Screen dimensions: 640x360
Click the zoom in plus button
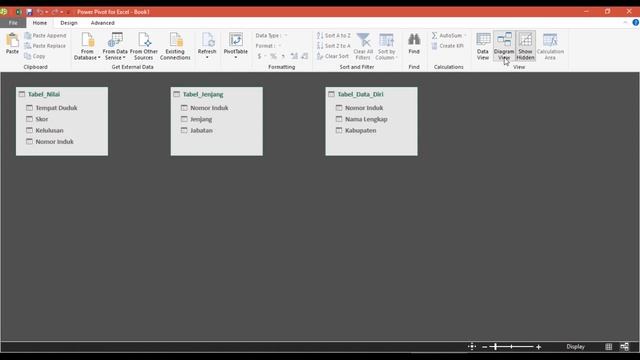pyautogui.click(x=539, y=347)
